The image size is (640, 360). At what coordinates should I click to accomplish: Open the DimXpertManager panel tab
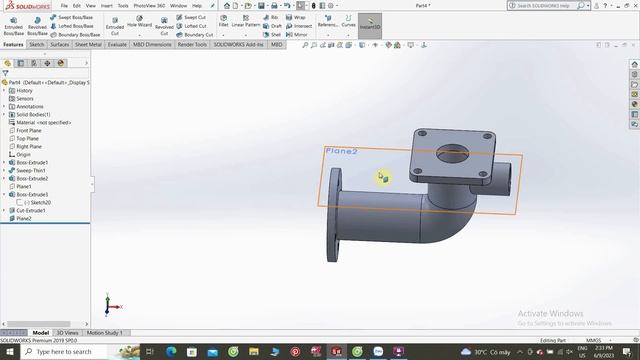point(47,63)
